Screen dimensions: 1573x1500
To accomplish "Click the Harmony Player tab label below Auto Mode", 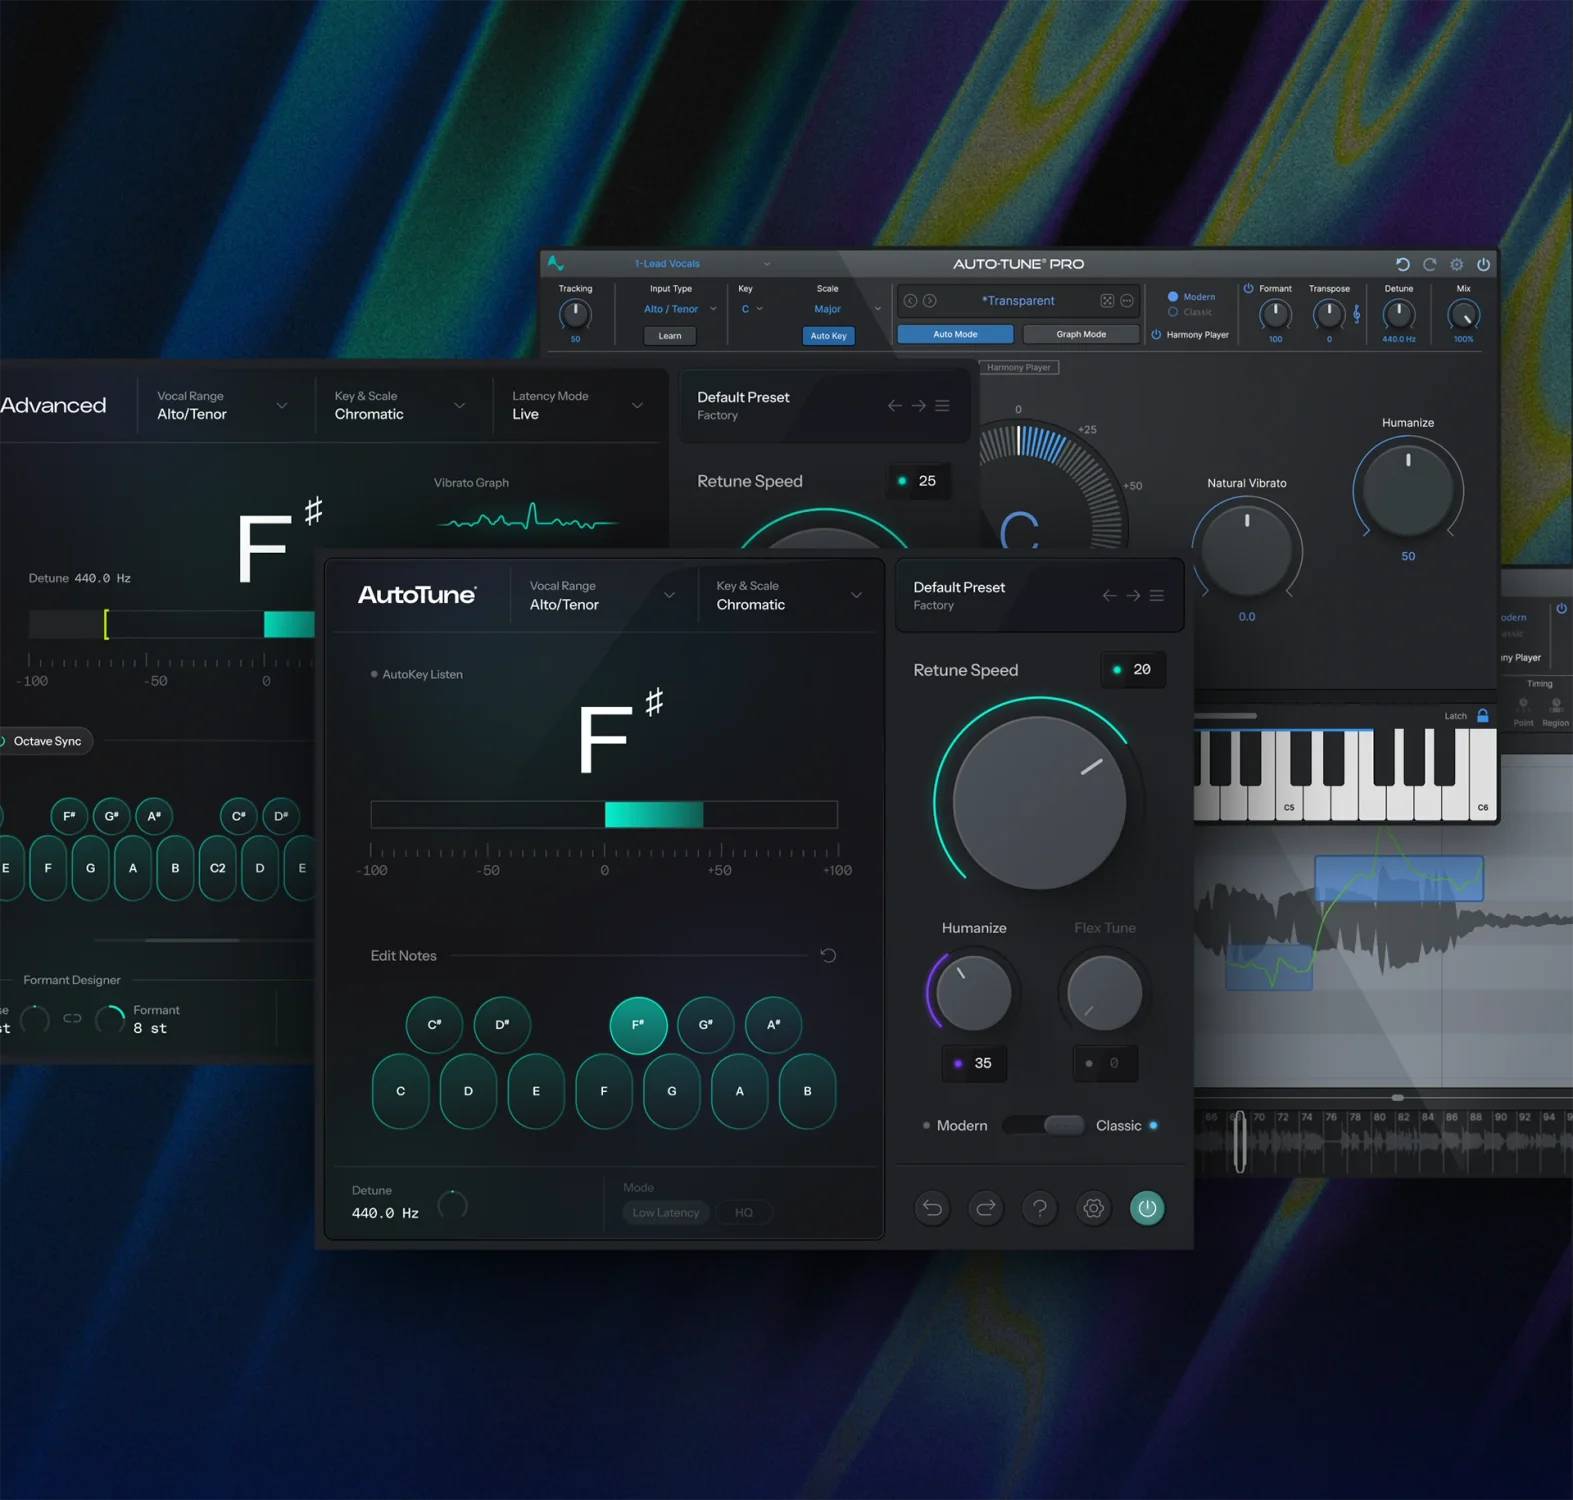I will click(1018, 367).
